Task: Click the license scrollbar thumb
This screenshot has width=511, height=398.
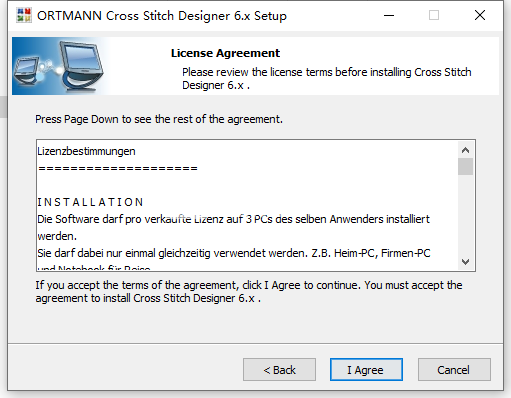Action: 465,166
